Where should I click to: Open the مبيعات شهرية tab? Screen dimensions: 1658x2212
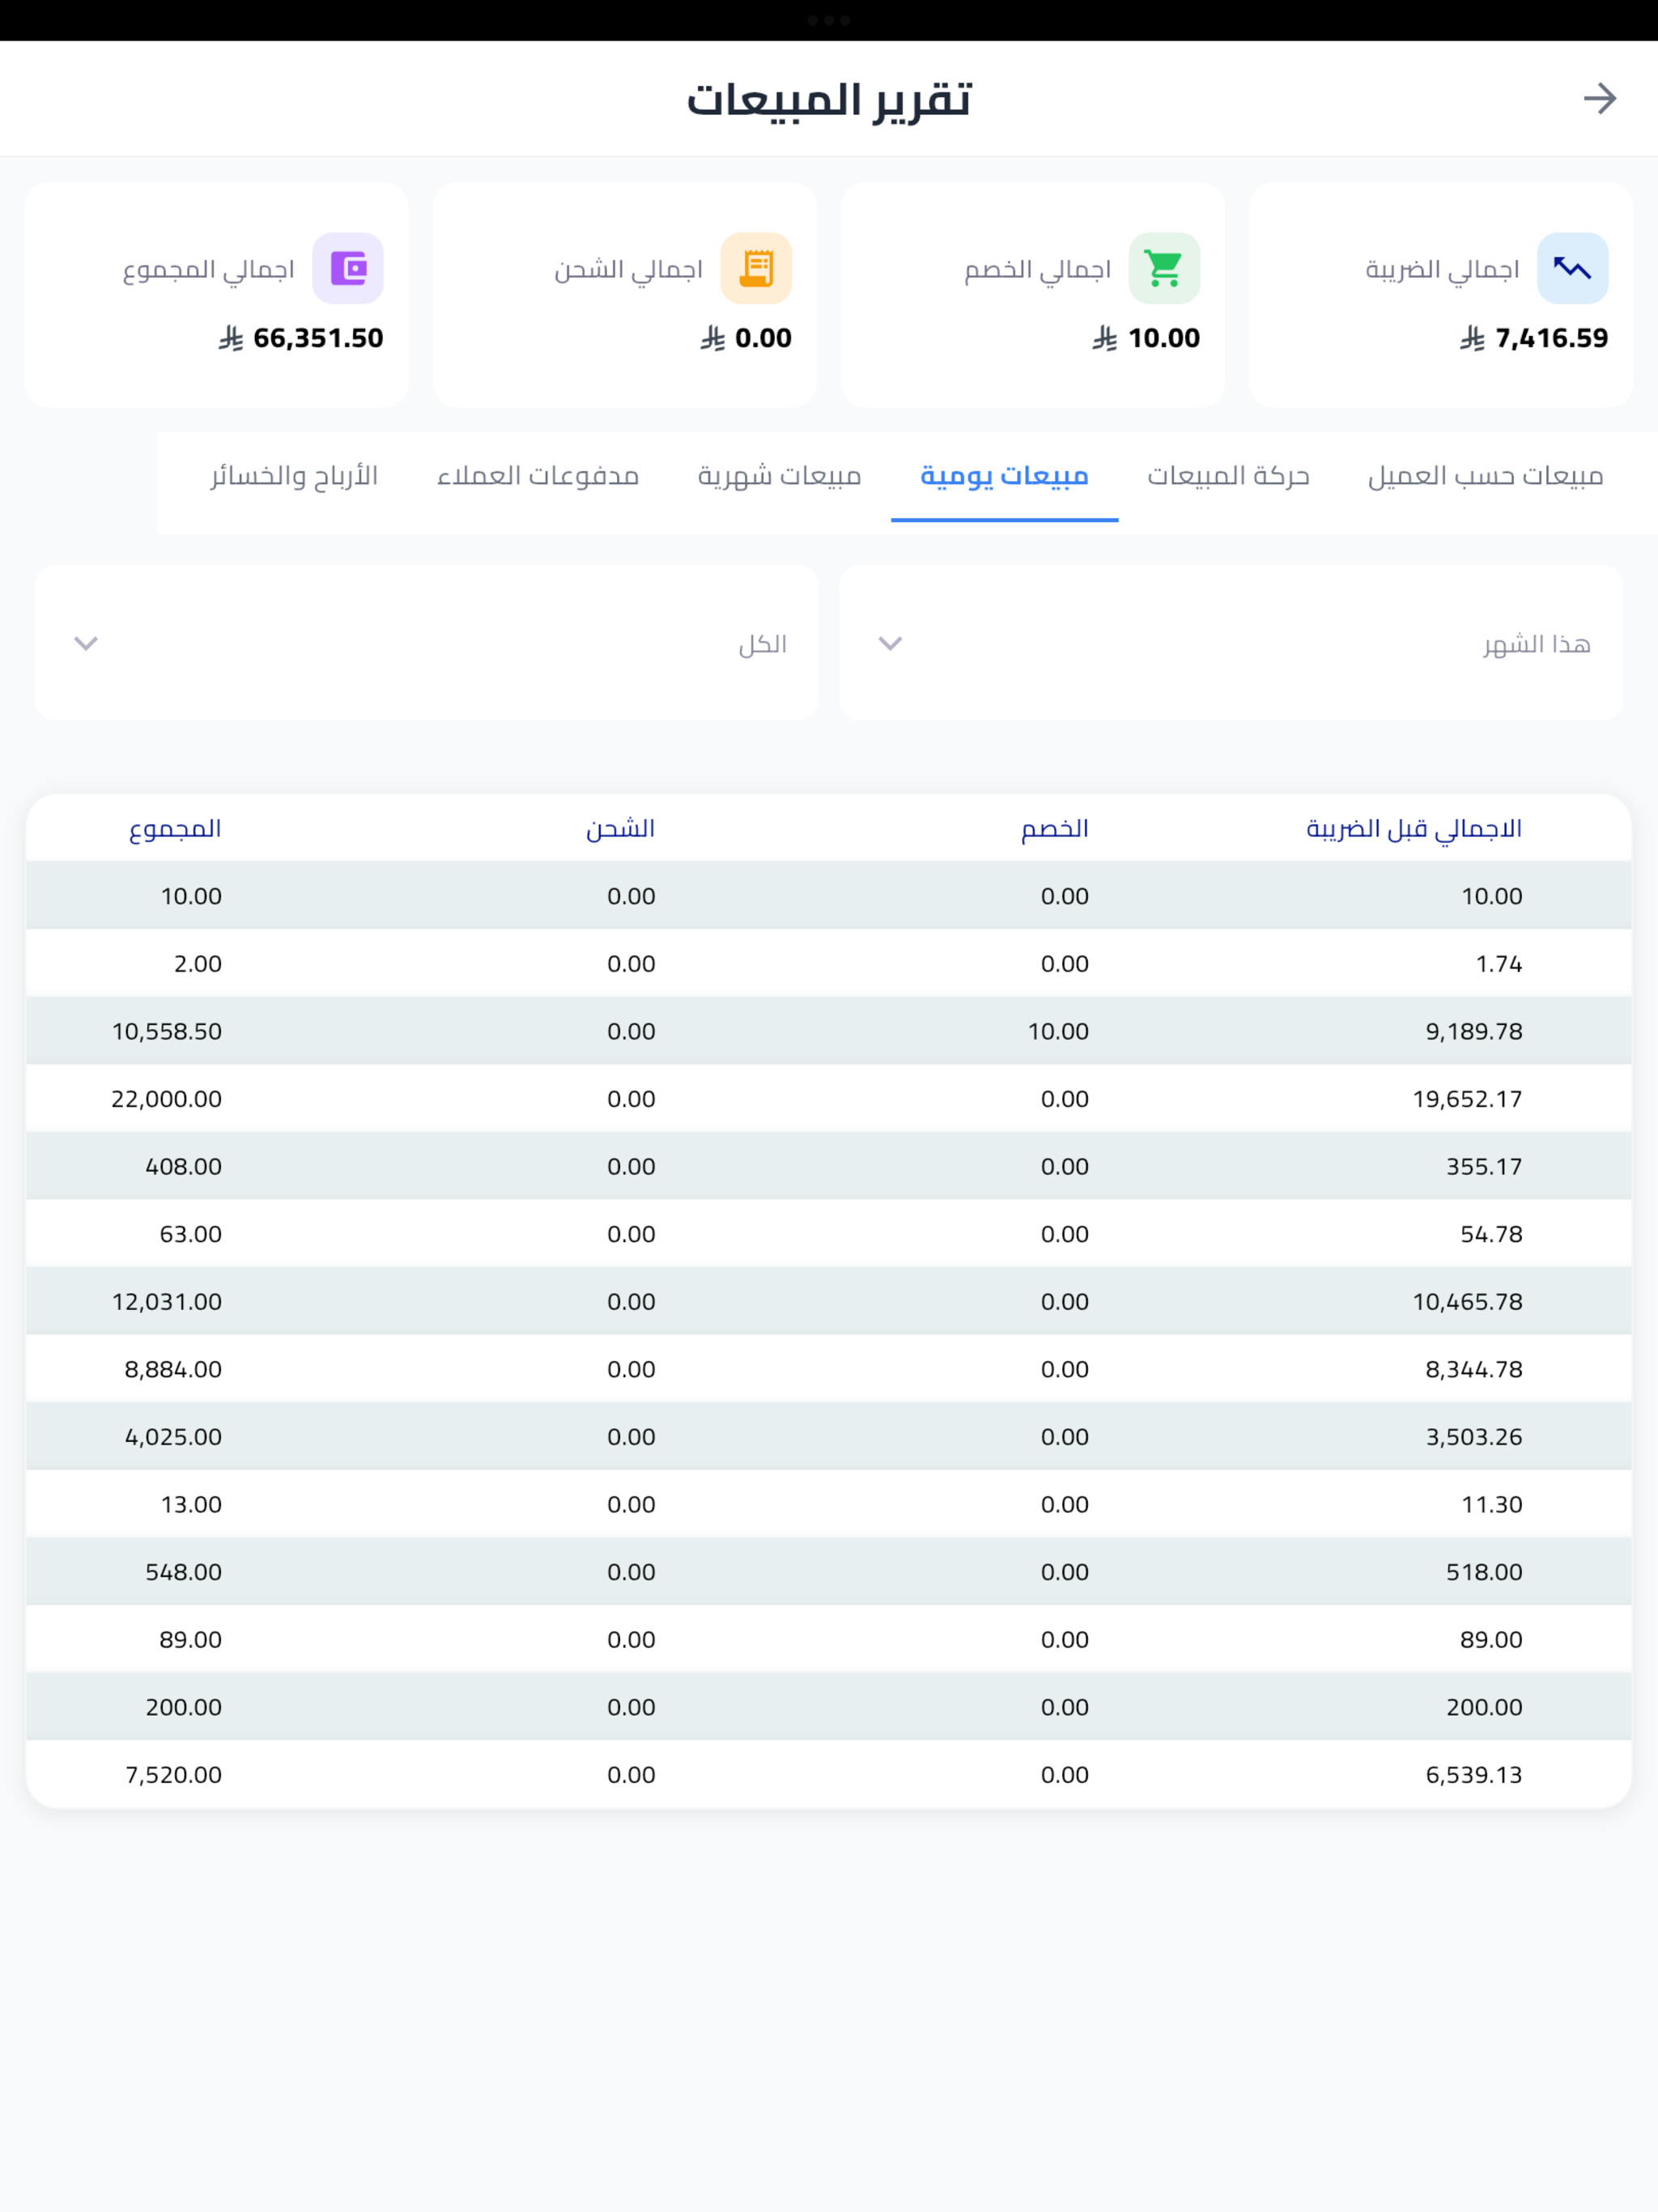(x=779, y=476)
